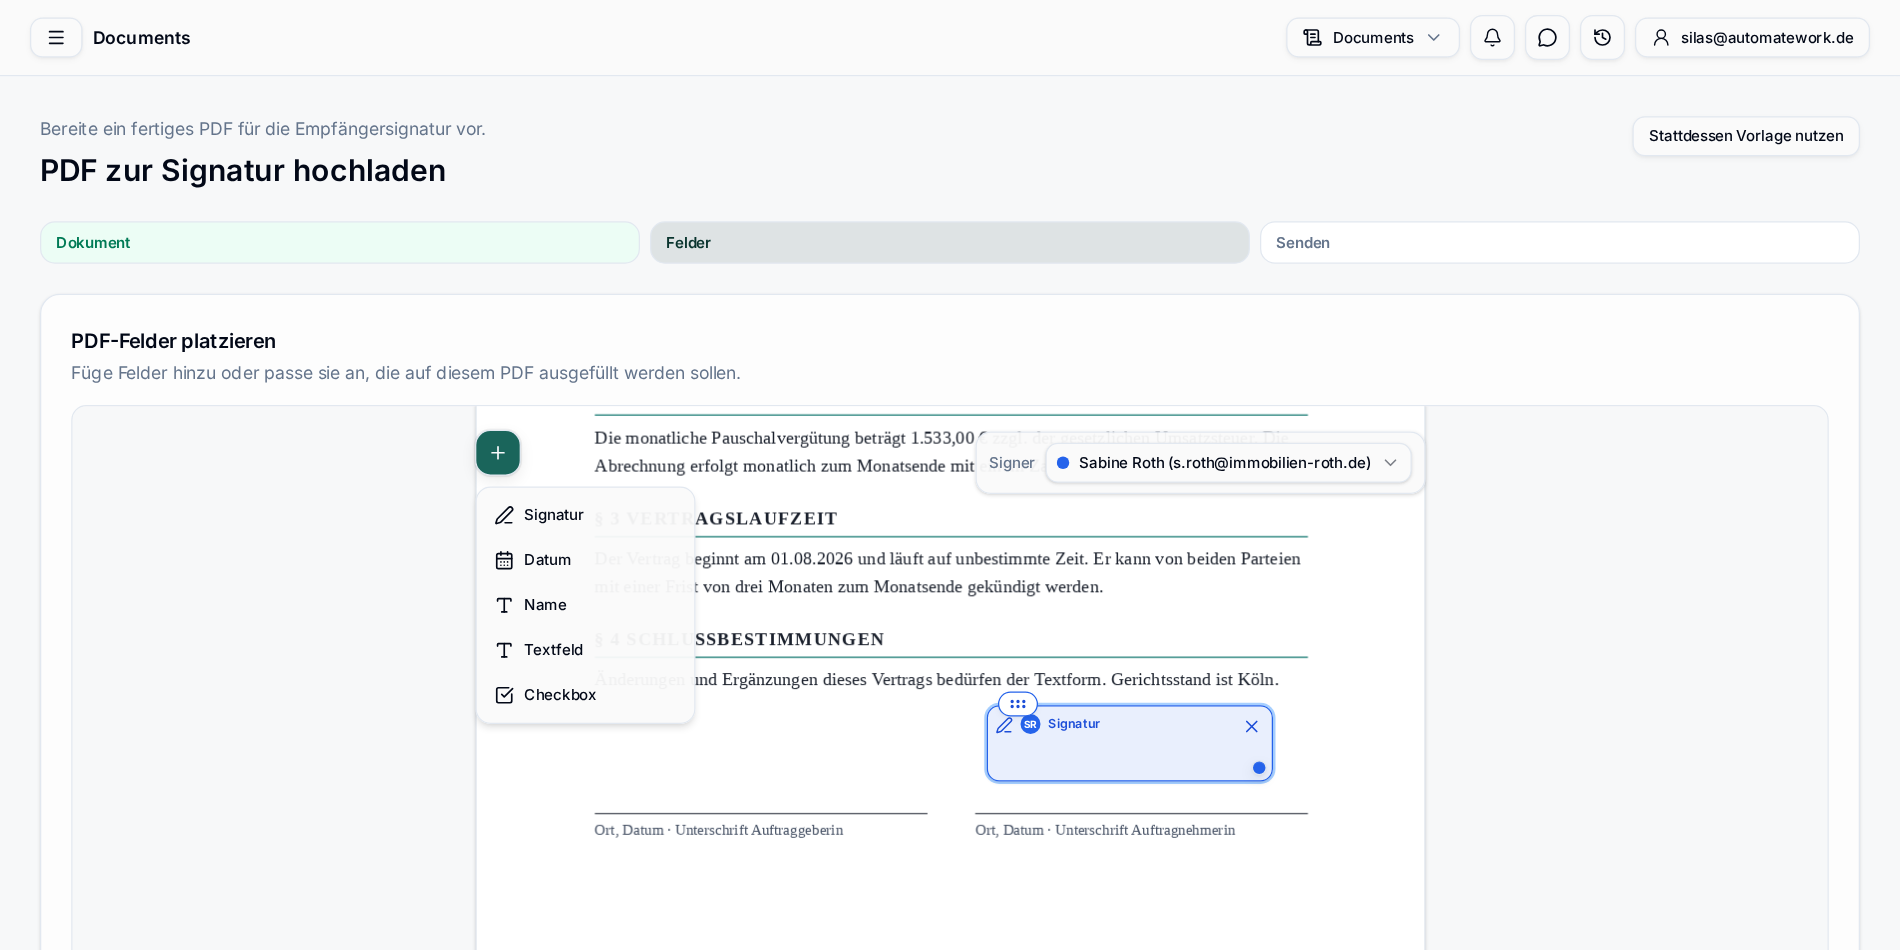This screenshot has width=1900, height=950.
Task: Add a Textfeld field from menu
Action: (585, 650)
